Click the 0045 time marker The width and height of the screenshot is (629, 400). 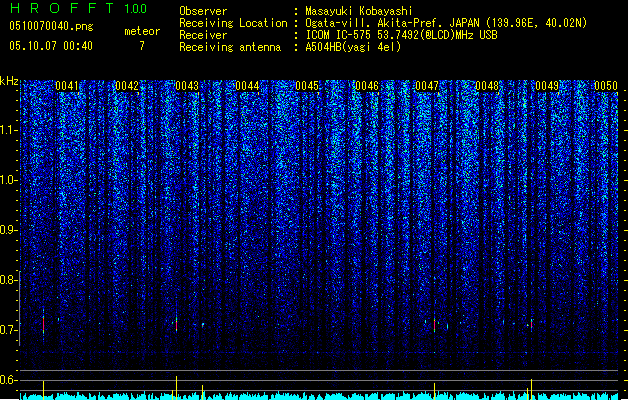tap(307, 86)
